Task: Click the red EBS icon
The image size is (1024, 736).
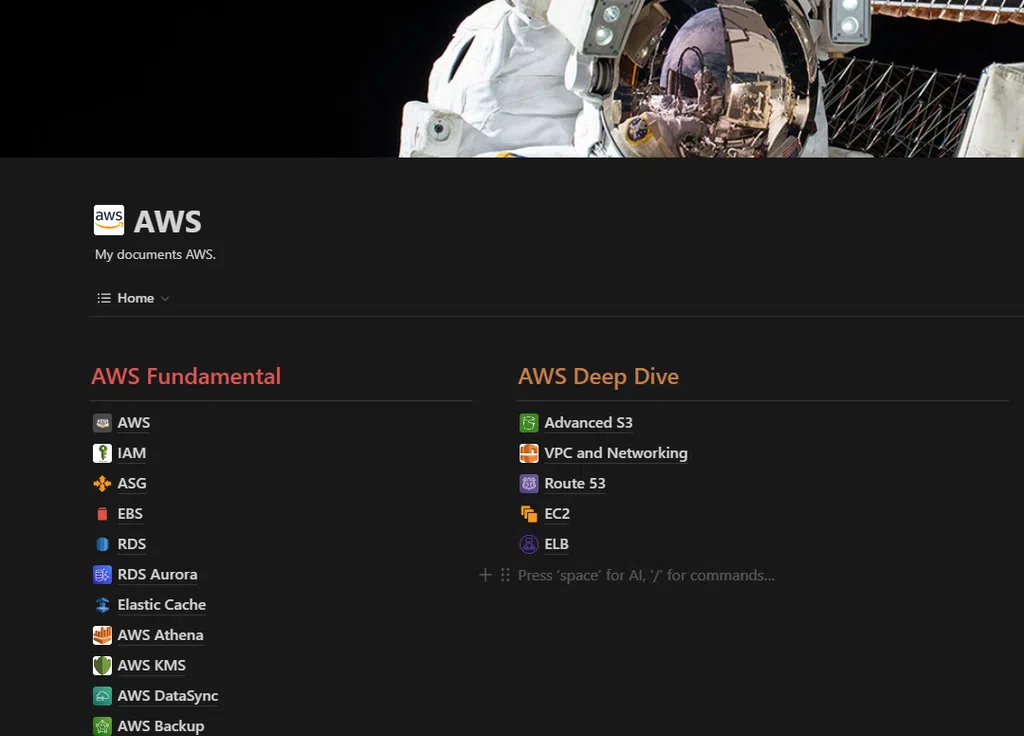Action: tap(103, 514)
